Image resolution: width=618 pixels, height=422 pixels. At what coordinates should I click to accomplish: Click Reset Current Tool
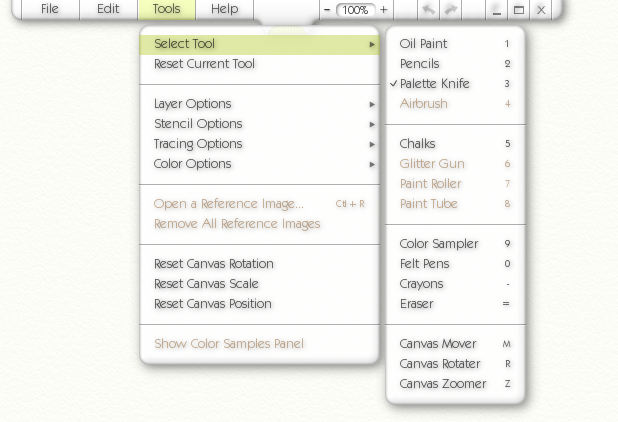pos(205,64)
